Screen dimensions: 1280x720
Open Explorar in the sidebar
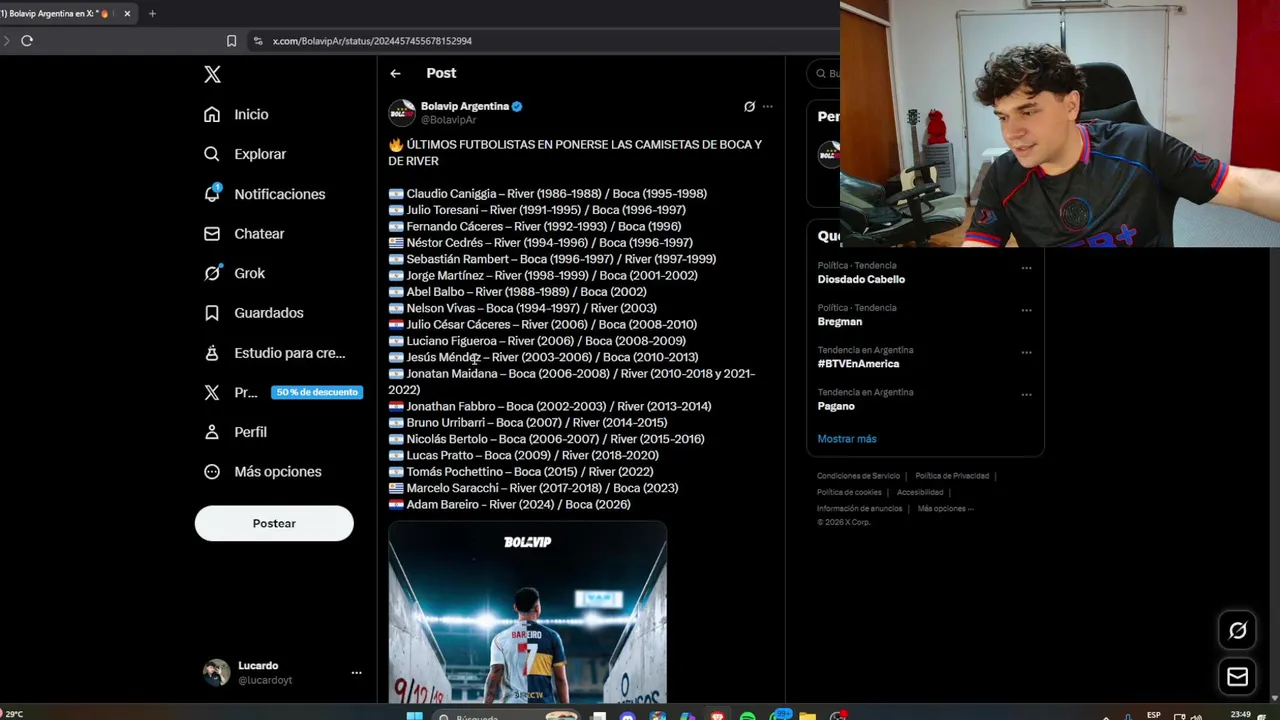(245, 154)
